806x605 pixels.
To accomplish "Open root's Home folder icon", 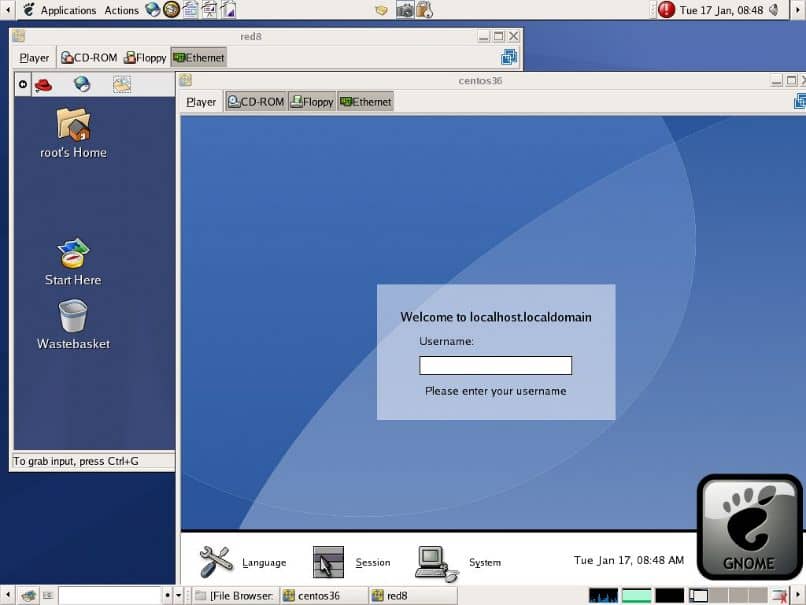I will [74, 124].
